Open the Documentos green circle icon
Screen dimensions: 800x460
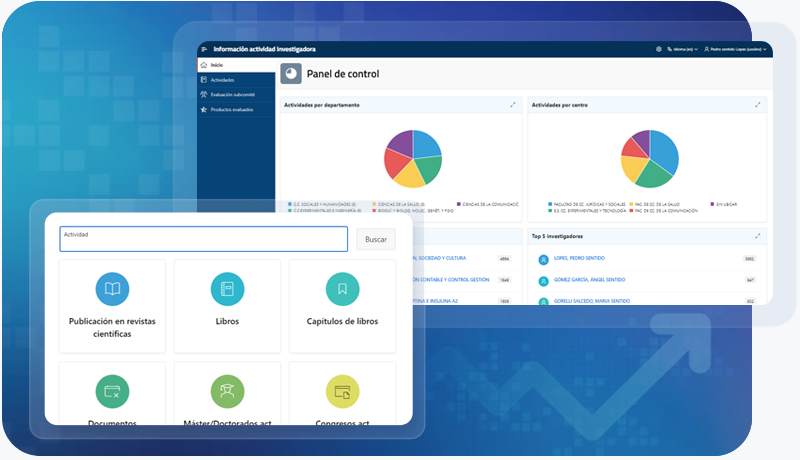(112, 391)
